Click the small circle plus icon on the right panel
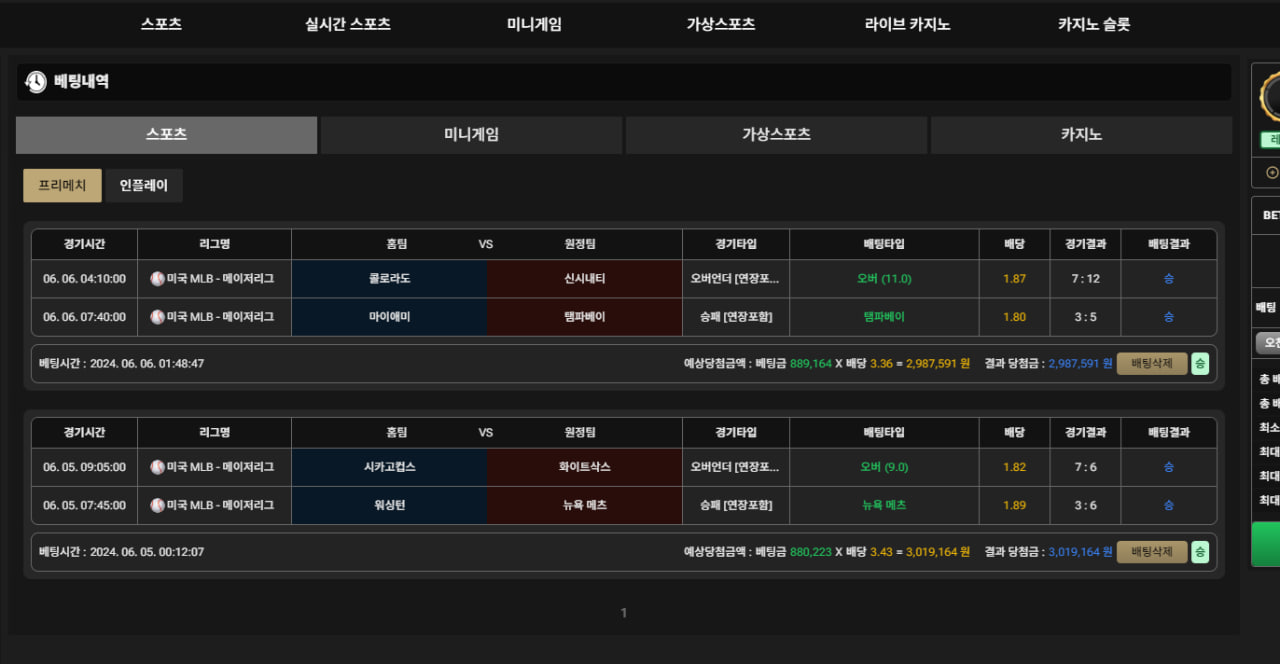1280x664 pixels. tap(1272, 173)
